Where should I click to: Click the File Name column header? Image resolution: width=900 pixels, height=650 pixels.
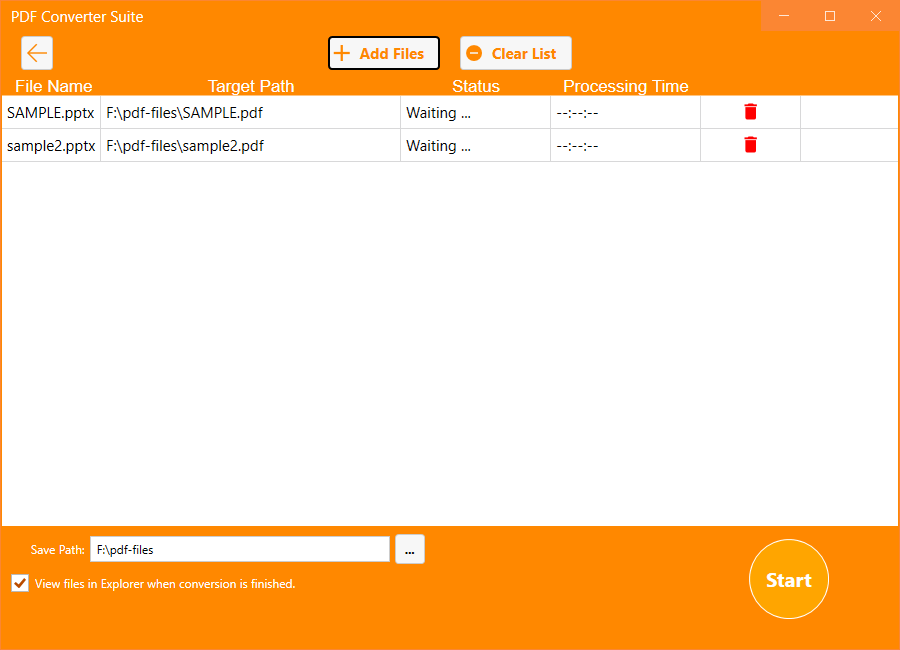(x=53, y=87)
